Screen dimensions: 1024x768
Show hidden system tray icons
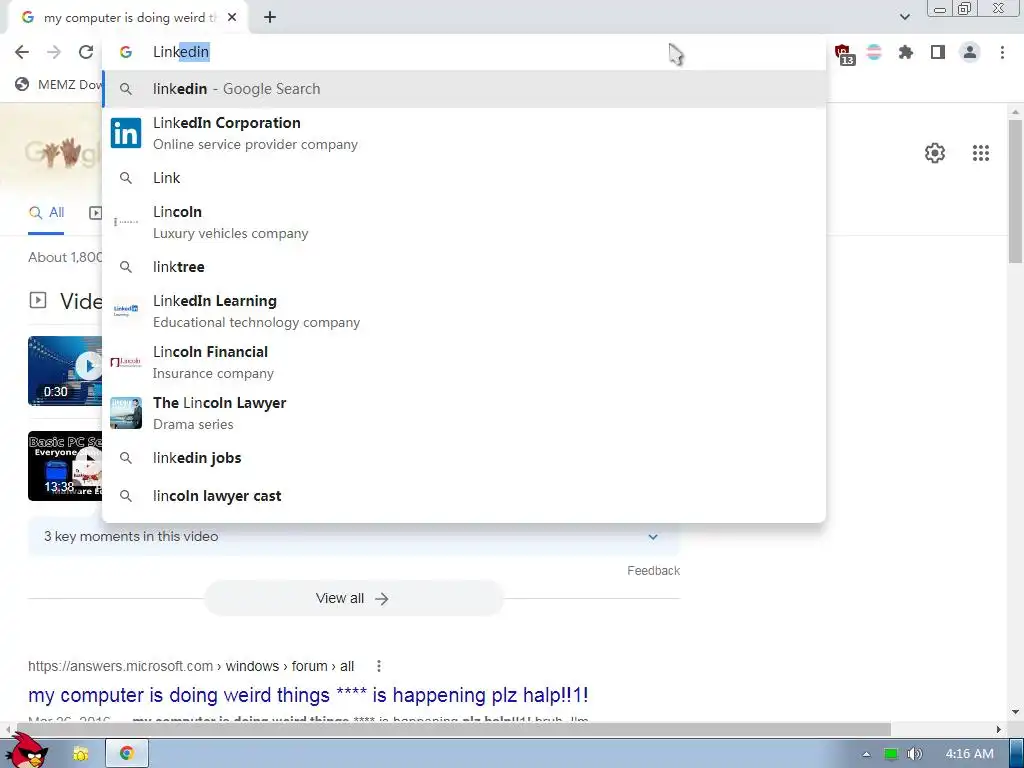[866, 754]
